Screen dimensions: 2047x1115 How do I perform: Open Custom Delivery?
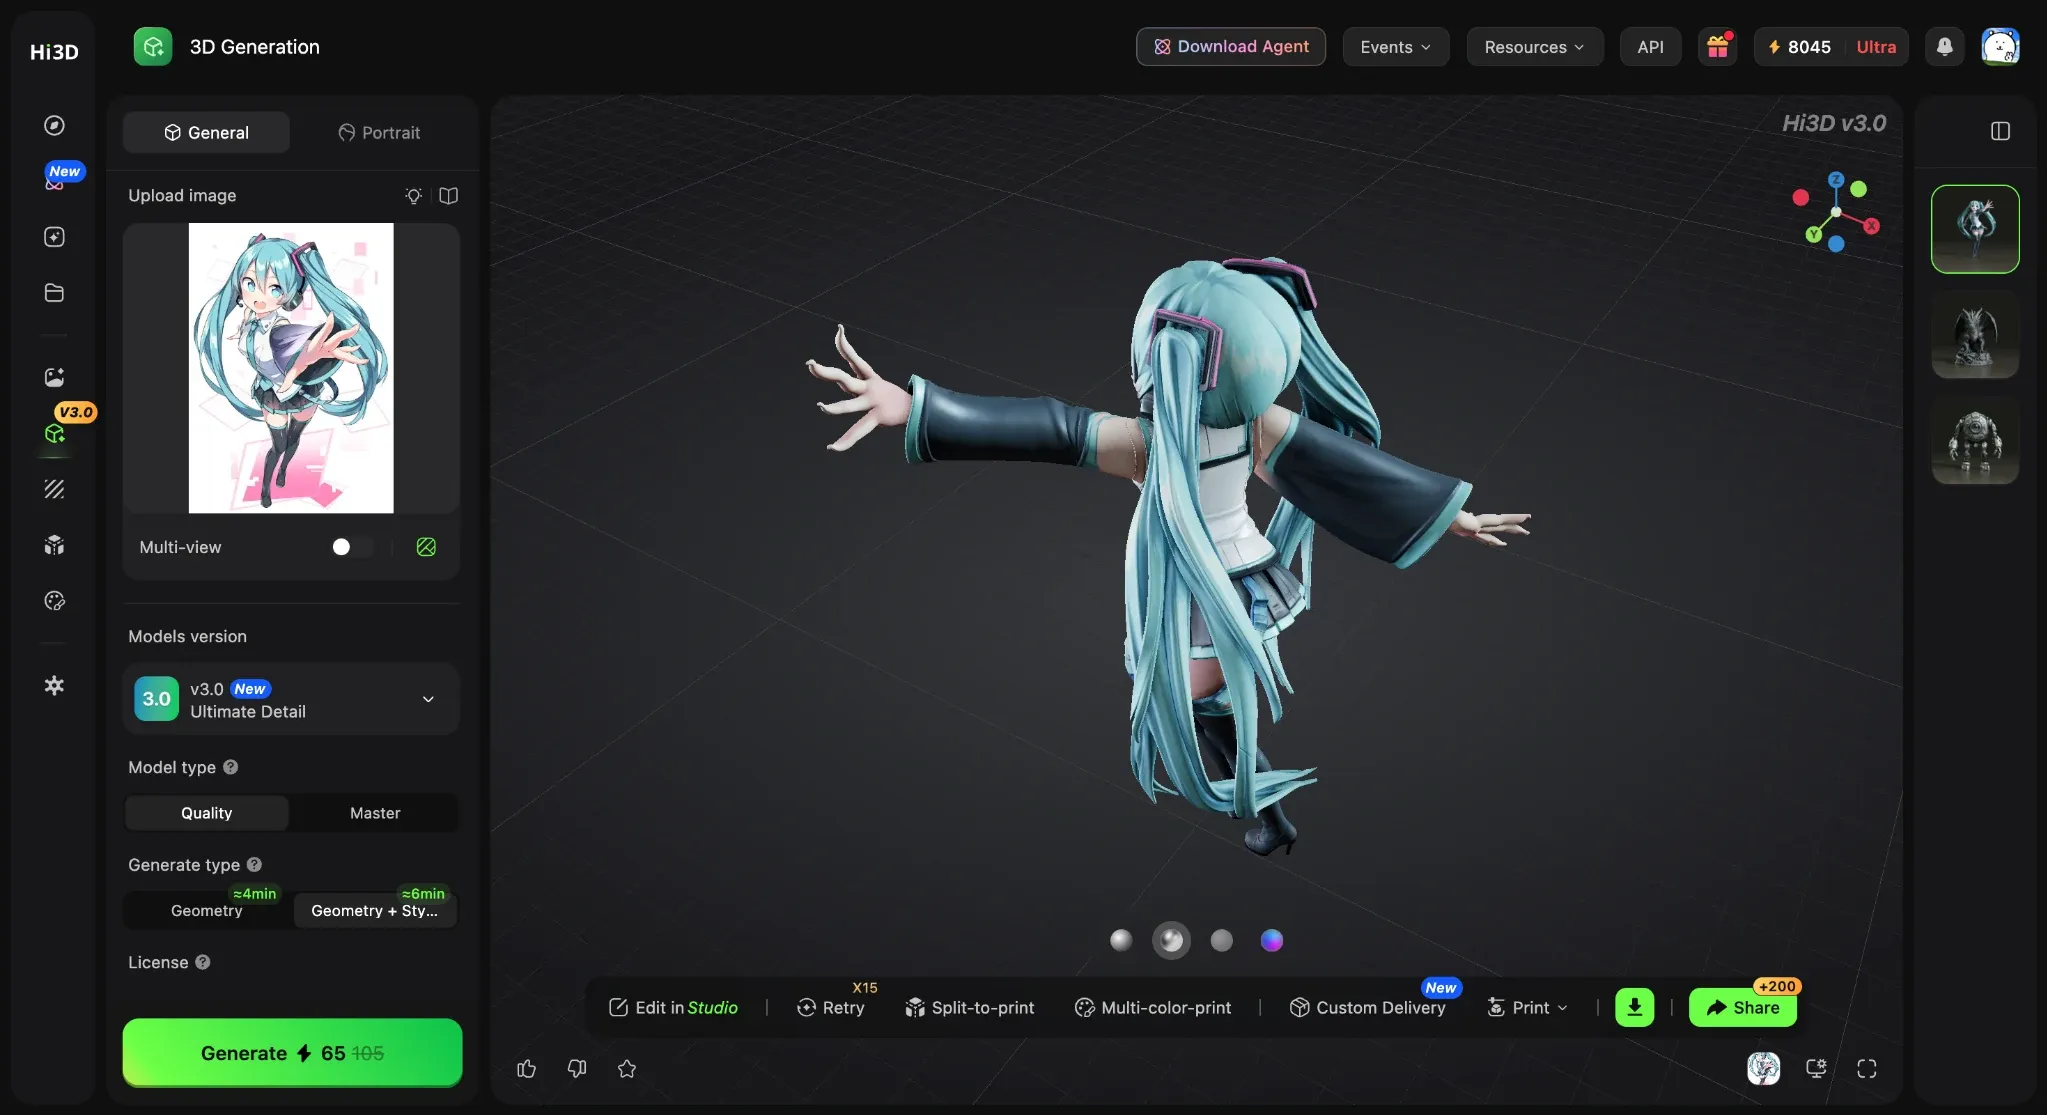[1368, 1007]
